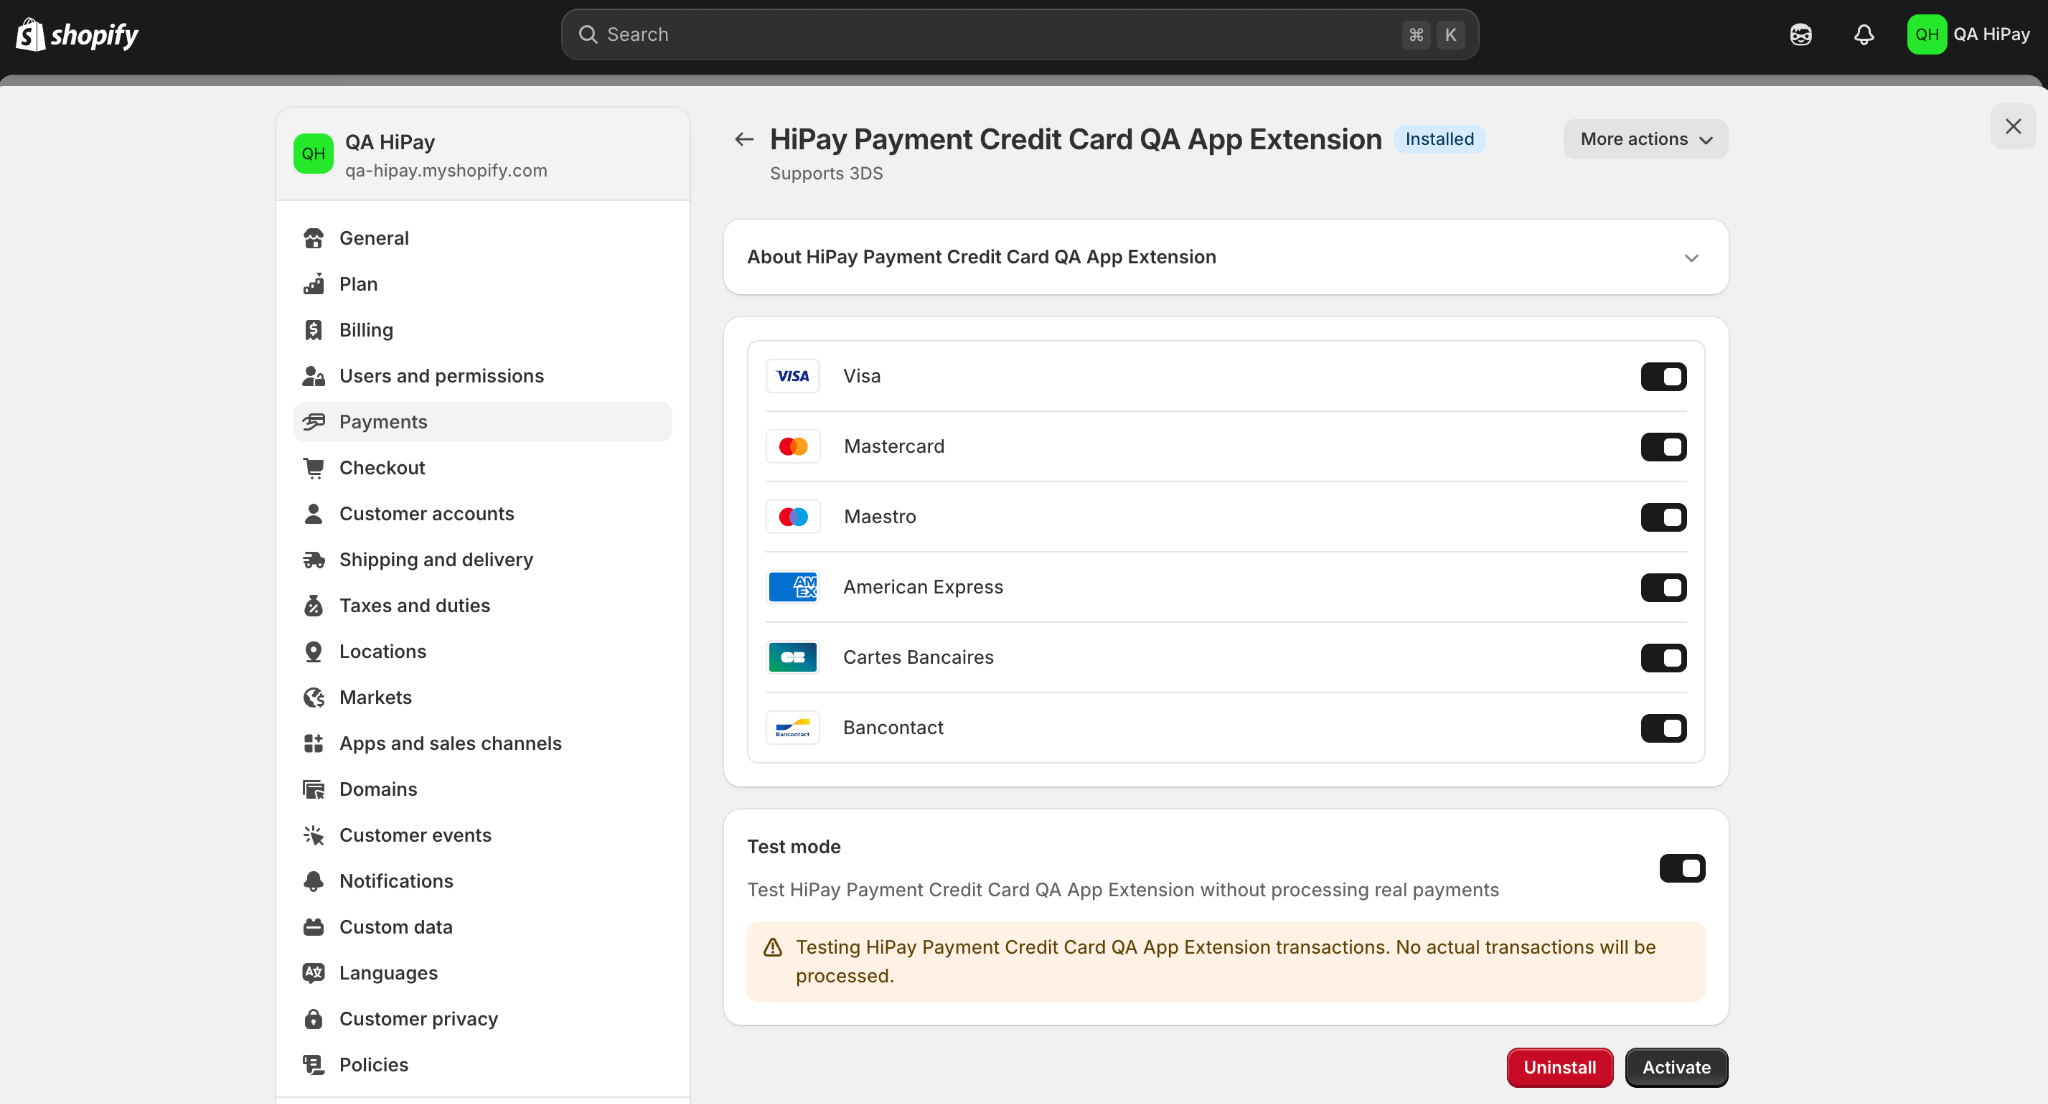This screenshot has width=2048, height=1104.
Task: Click the Checkout cart icon
Action: click(x=314, y=468)
